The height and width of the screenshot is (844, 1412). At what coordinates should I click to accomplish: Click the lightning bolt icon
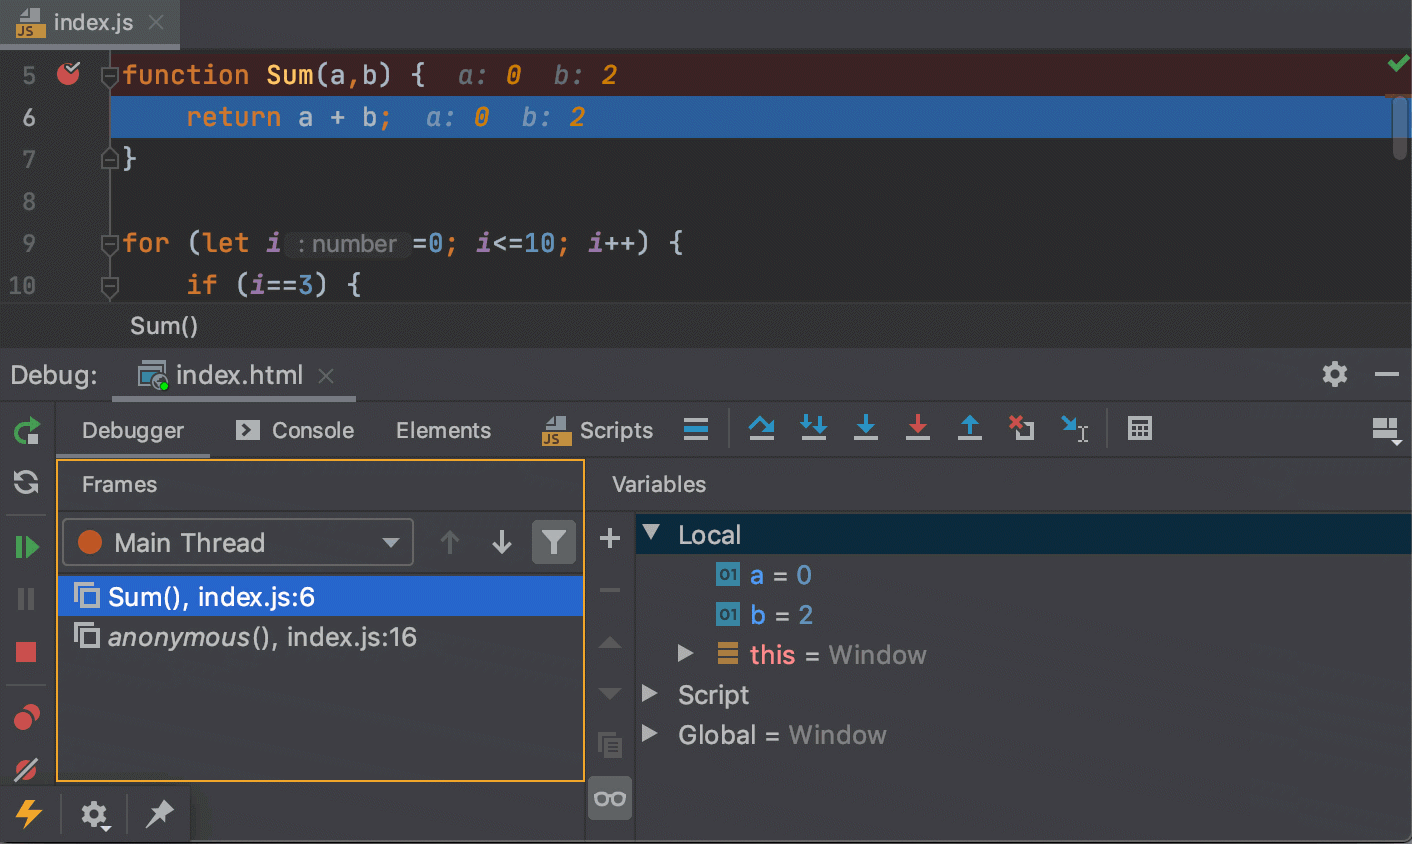click(x=28, y=814)
